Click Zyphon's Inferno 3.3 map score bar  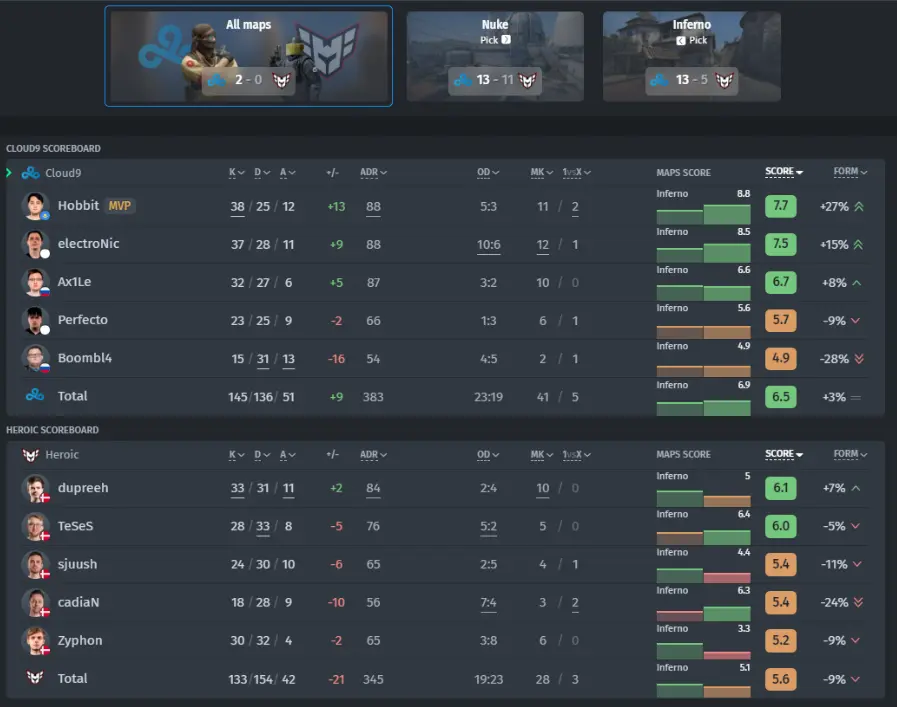coord(727,655)
